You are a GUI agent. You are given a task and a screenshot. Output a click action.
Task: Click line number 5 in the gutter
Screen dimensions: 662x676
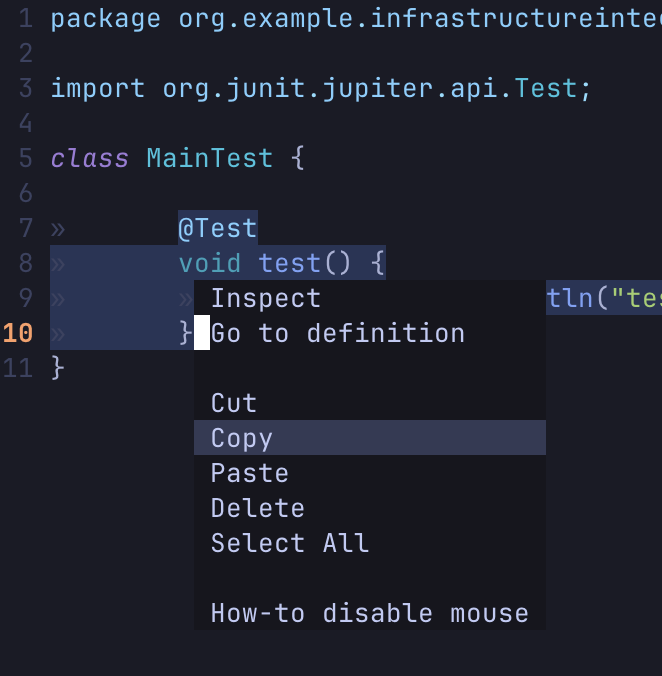[25, 158]
